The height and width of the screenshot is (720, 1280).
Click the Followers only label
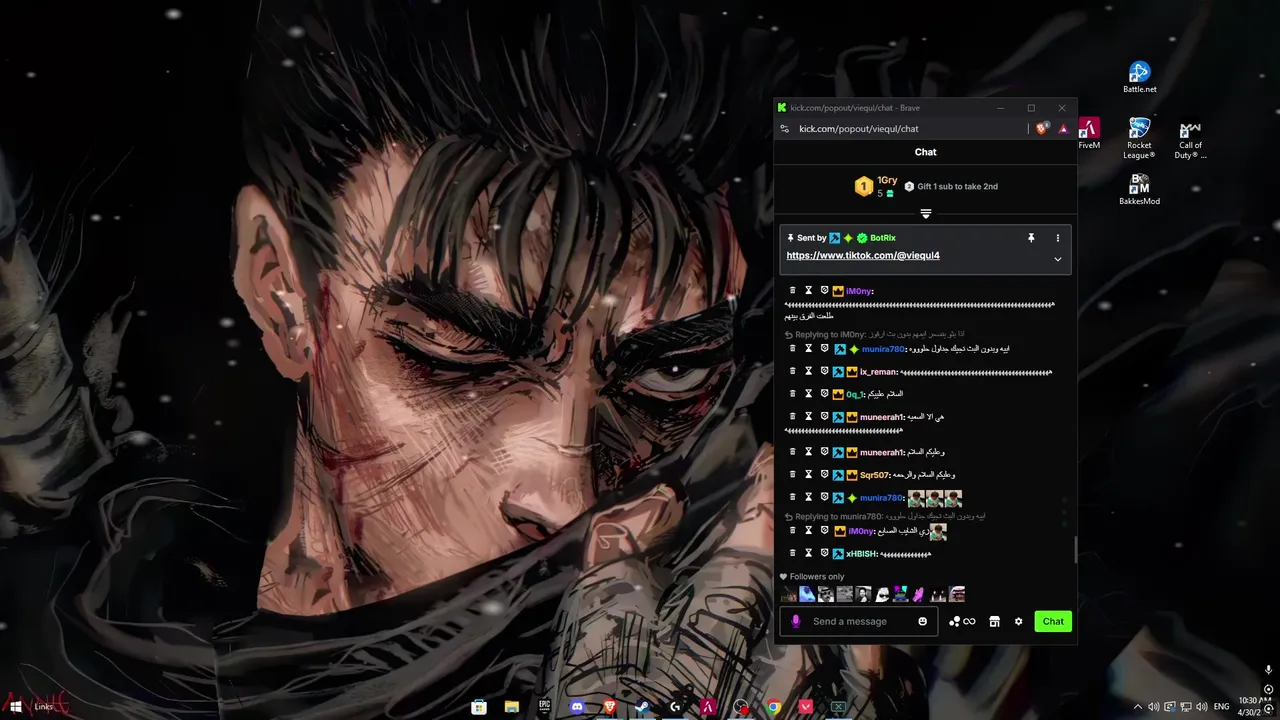click(x=817, y=577)
